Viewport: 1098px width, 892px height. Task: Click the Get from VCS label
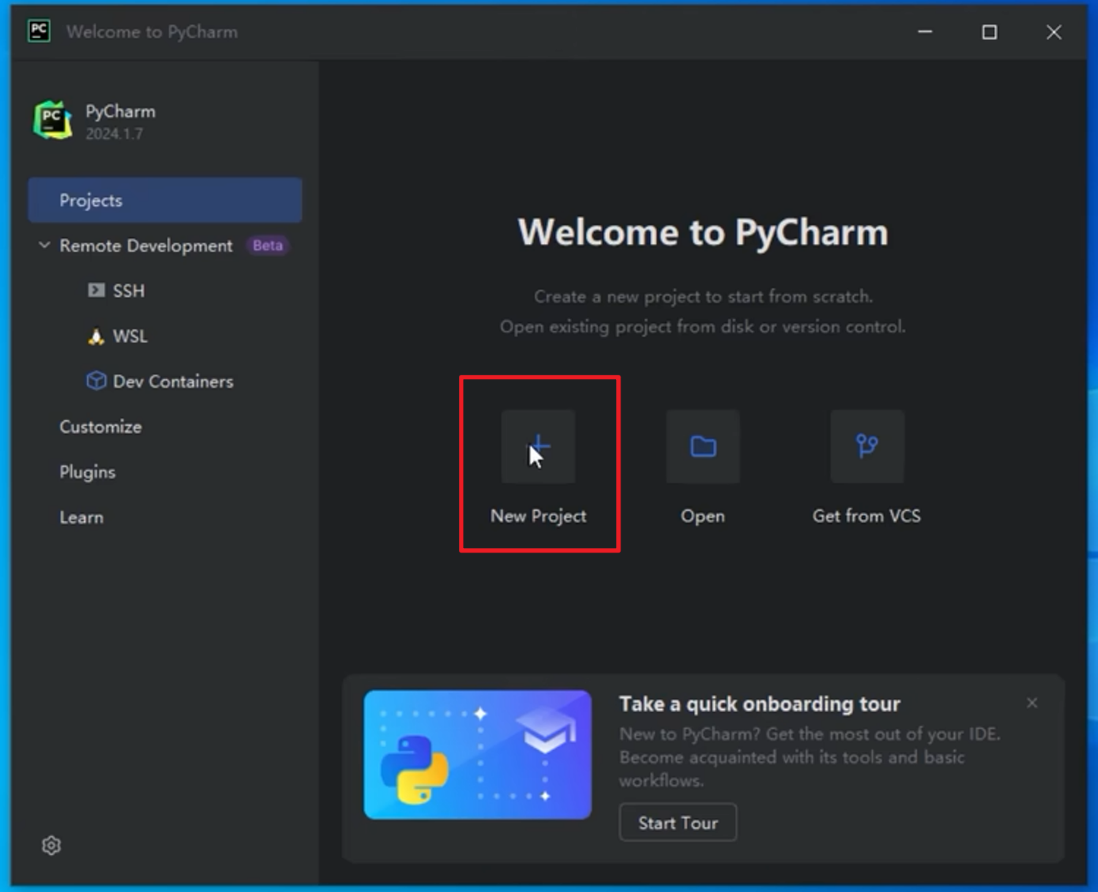[867, 516]
